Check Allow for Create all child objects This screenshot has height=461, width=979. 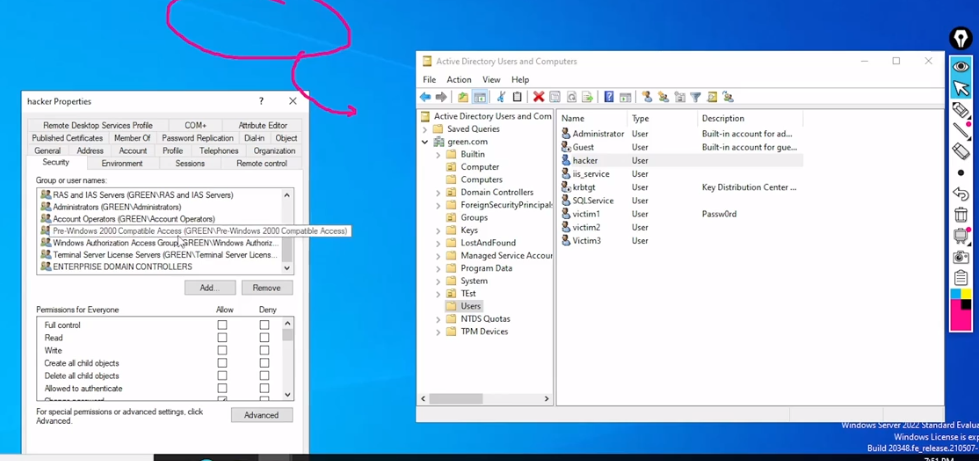pyautogui.click(x=222, y=363)
